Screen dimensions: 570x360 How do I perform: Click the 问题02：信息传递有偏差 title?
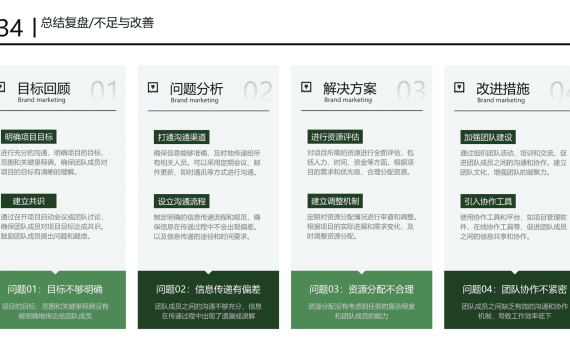[x=208, y=289]
